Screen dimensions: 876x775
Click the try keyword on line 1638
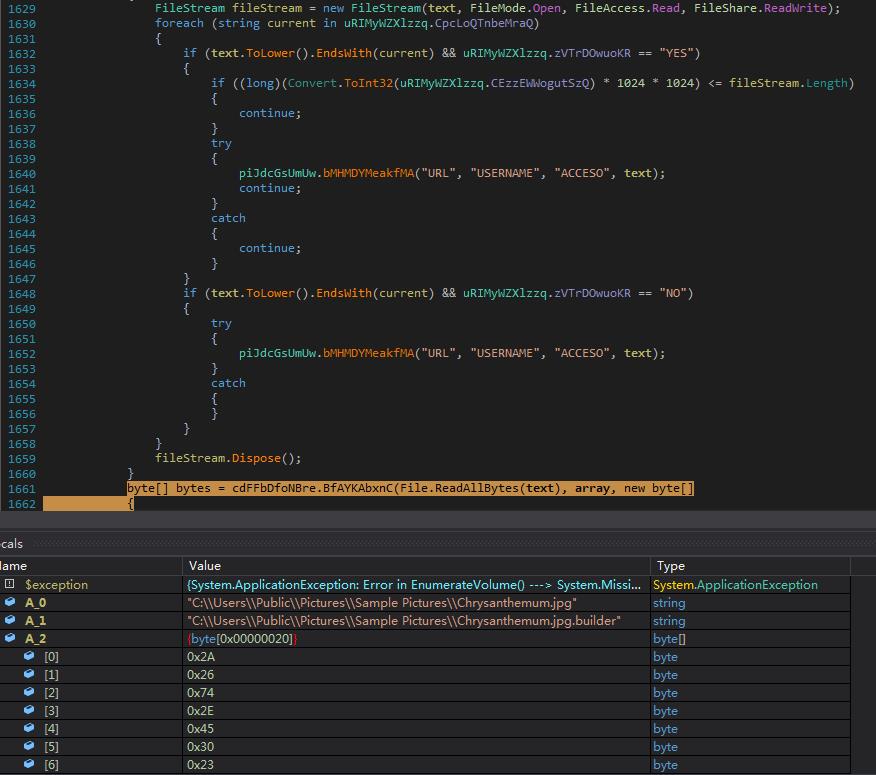[221, 144]
